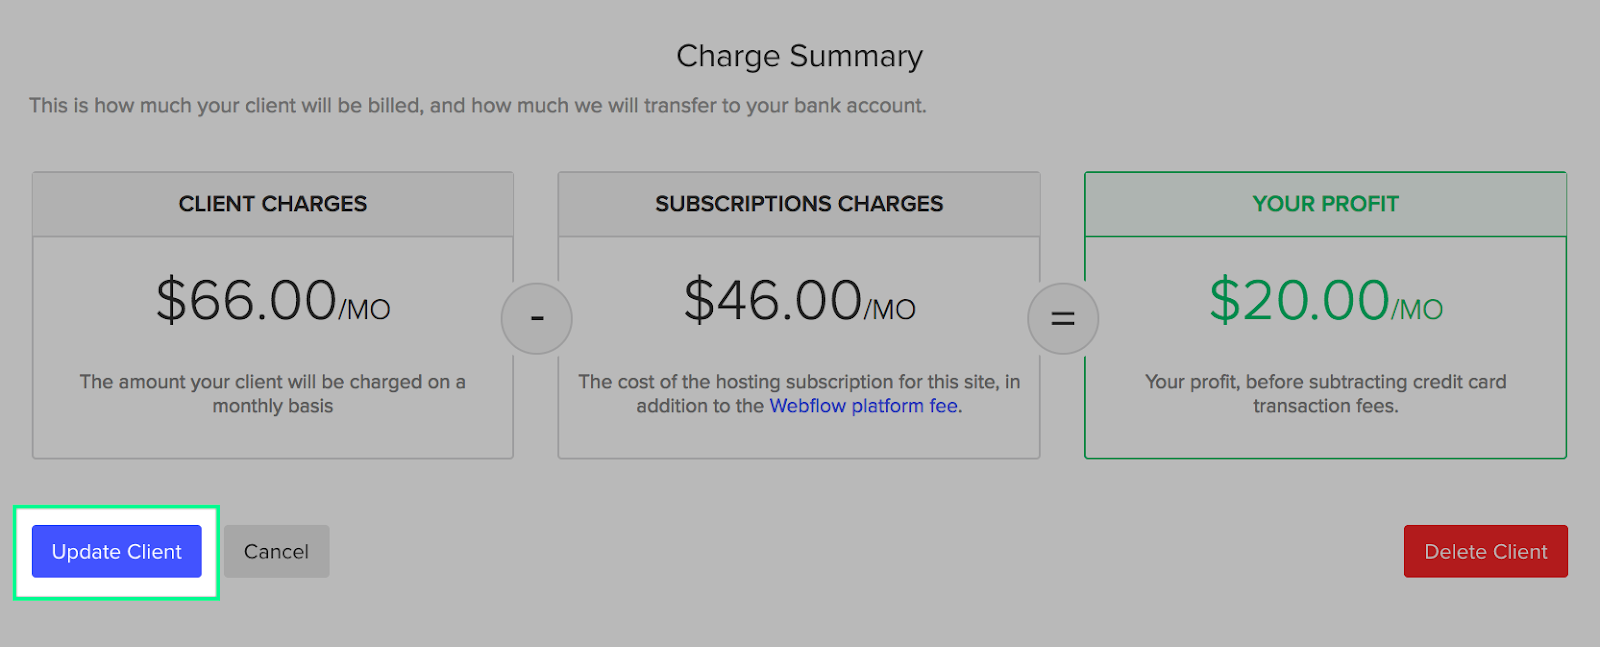Click the equals sign circle icon
The width and height of the screenshot is (1600, 647).
click(1063, 319)
